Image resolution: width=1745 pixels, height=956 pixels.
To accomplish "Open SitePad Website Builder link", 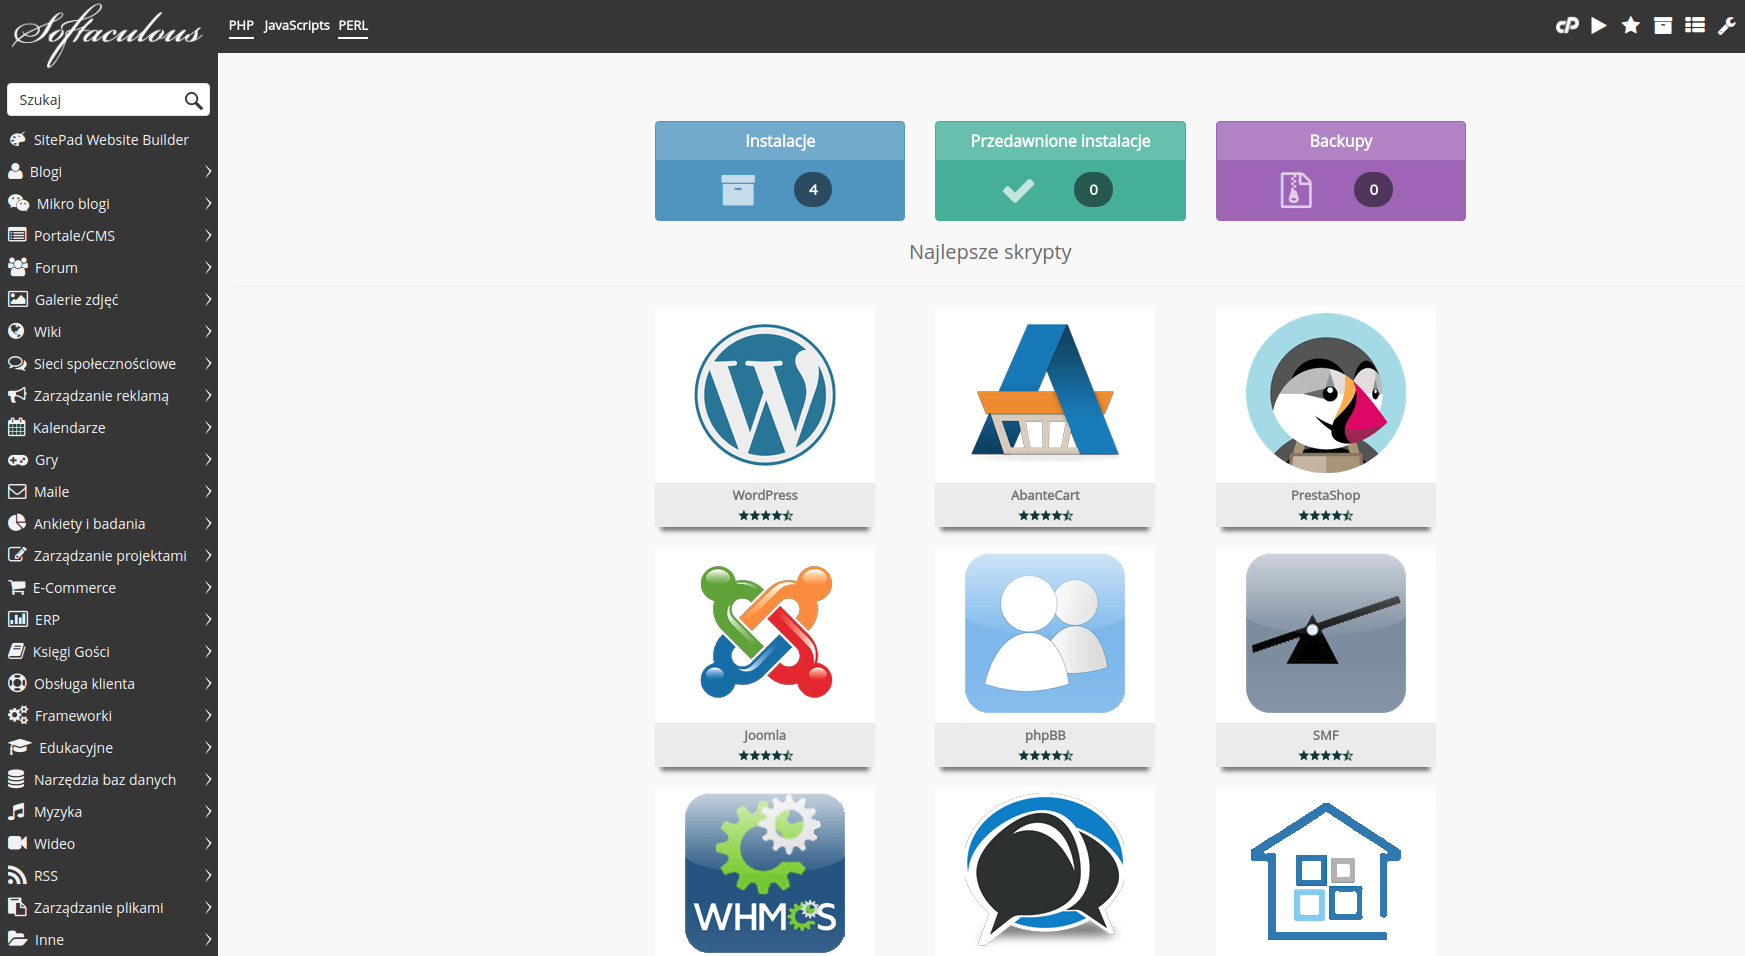I will click(x=111, y=140).
